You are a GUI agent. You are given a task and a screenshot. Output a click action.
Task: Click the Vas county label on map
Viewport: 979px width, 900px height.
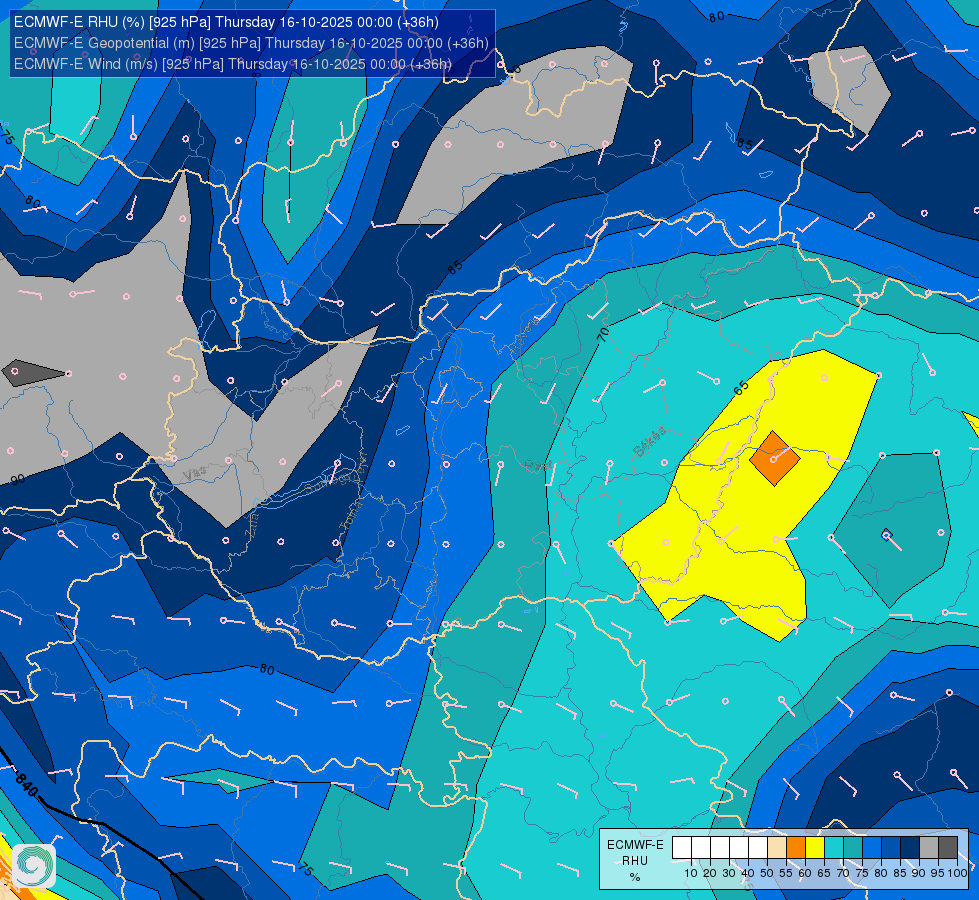pyautogui.click(x=195, y=474)
